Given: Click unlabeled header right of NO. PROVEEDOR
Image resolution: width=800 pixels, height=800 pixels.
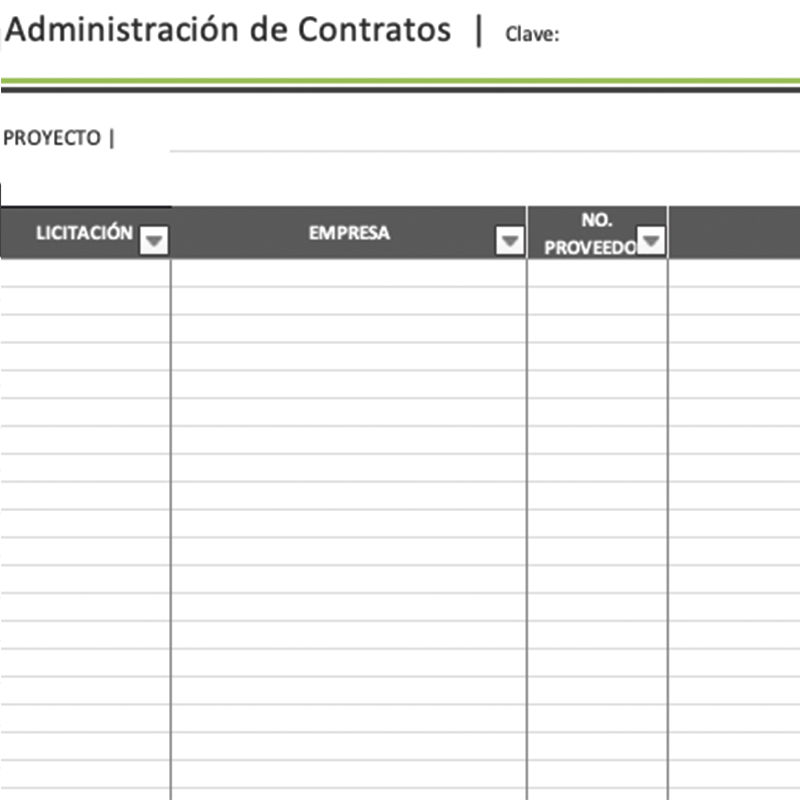Looking at the screenshot, I should click(734, 233).
